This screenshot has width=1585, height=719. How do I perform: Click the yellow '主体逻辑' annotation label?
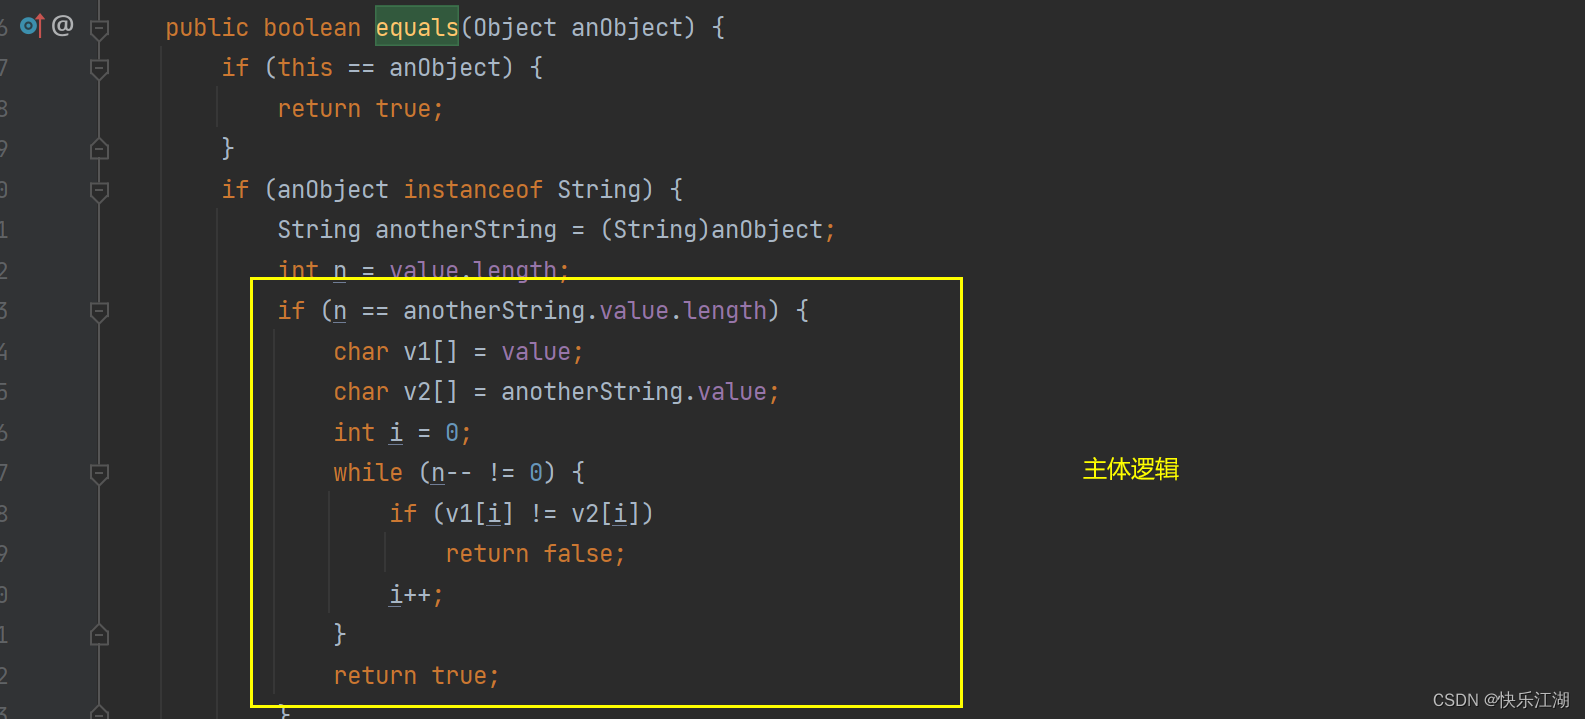pyautogui.click(x=1131, y=469)
